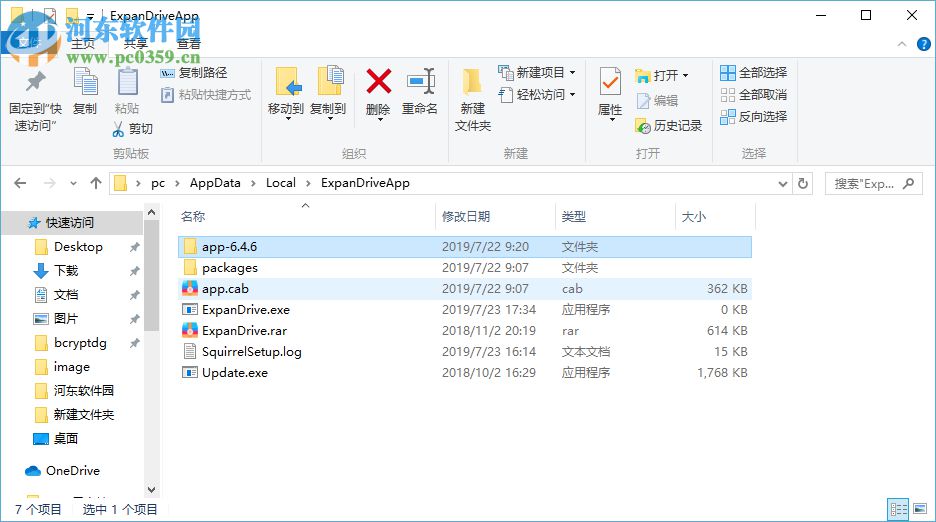Click Copy path button
Viewport: 936px width, 522px height.
(x=194, y=73)
